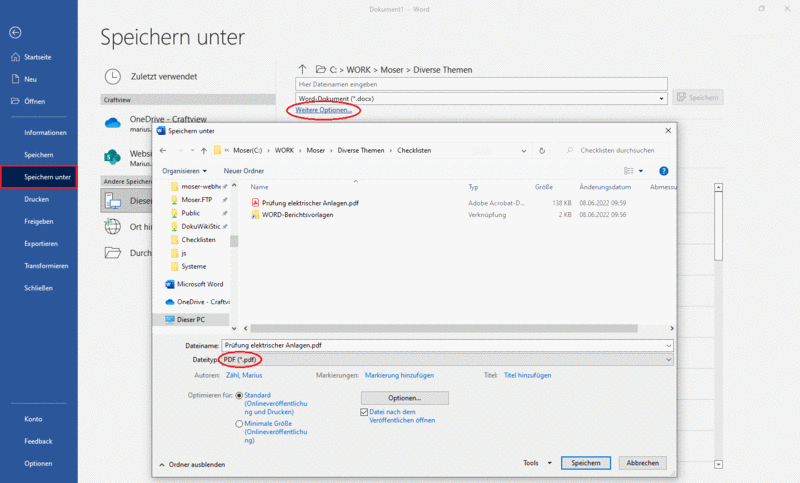Toggle Datei nach dem Veröffentlichen öffnen checkbox
Image resolution: width=800 pixels, height=483 pixels.
364,412
